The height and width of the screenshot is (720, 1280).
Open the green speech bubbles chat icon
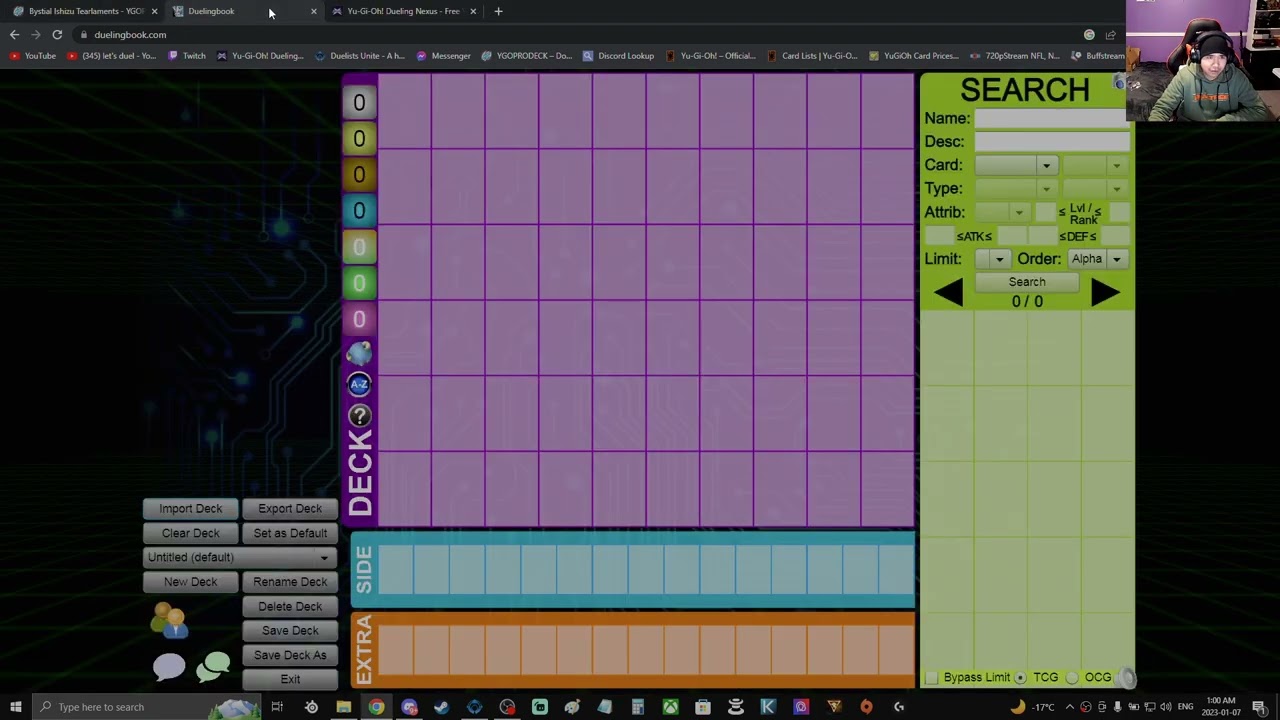click(213, 666)
